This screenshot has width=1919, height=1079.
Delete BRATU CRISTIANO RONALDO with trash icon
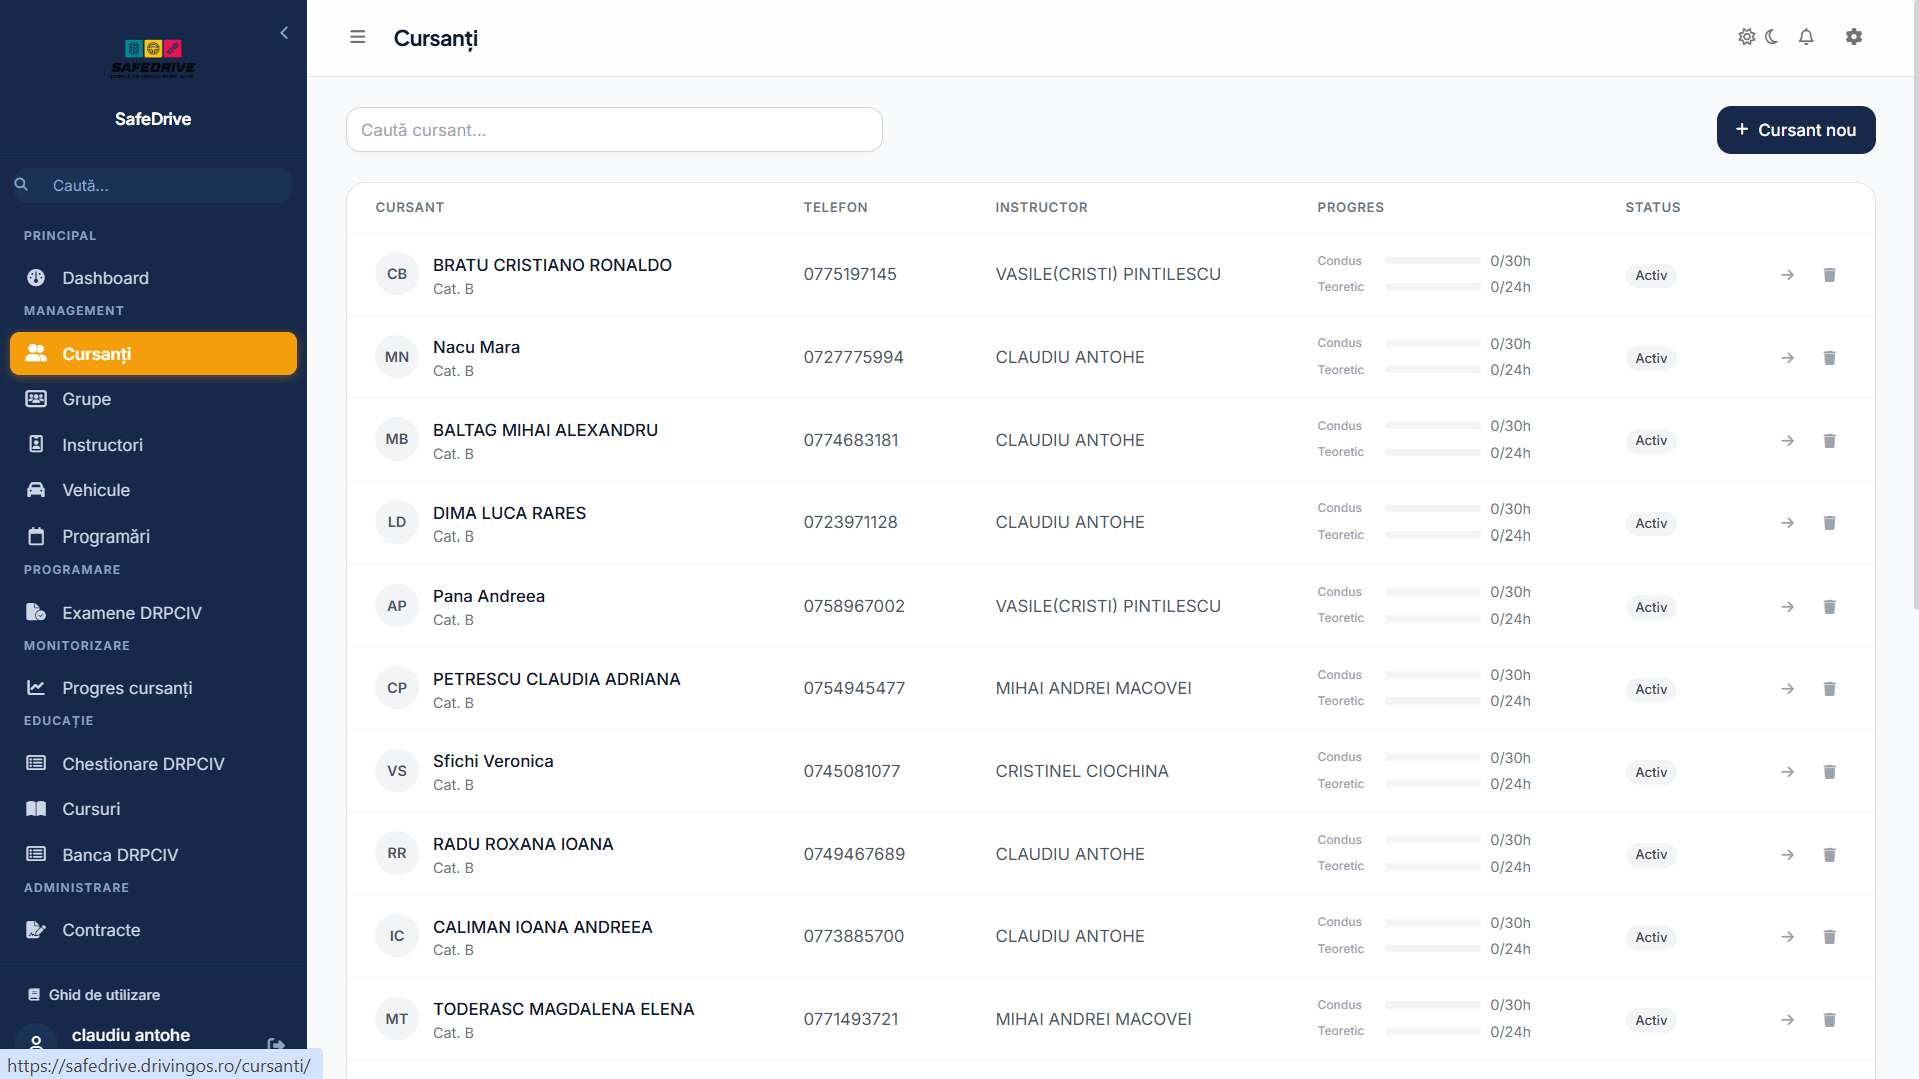(x=1829, y=275)
